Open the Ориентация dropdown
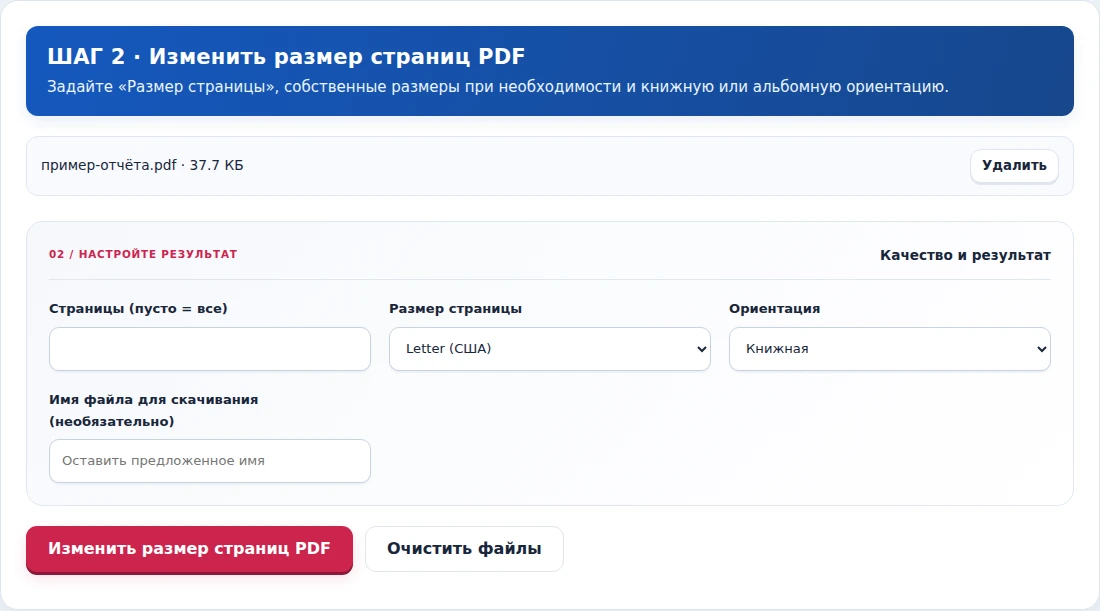 pyautogui.click(x=890, y=349)
